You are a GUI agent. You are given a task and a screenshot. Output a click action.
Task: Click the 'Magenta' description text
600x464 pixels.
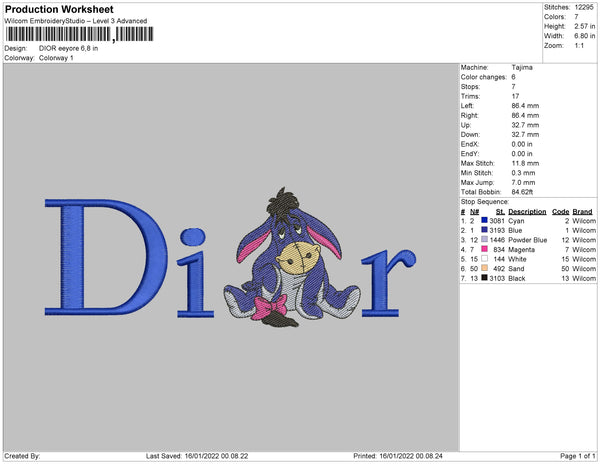coord(522,249)
